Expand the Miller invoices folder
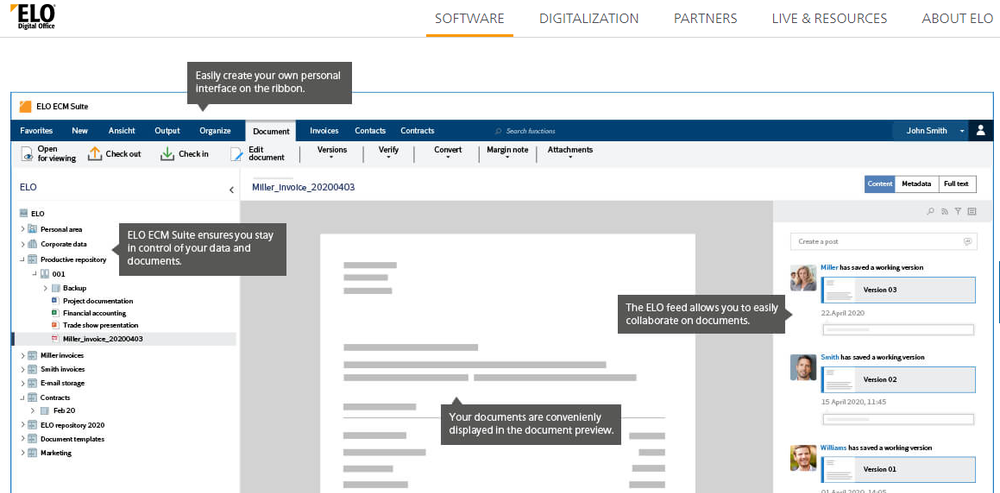 click(22, 355)
